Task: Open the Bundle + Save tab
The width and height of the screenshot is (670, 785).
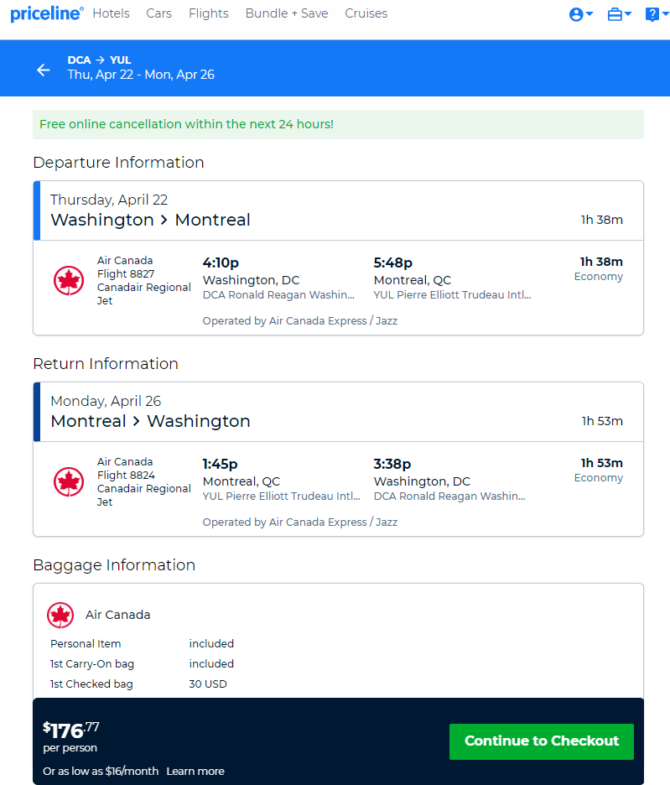Action: [286, 14]
